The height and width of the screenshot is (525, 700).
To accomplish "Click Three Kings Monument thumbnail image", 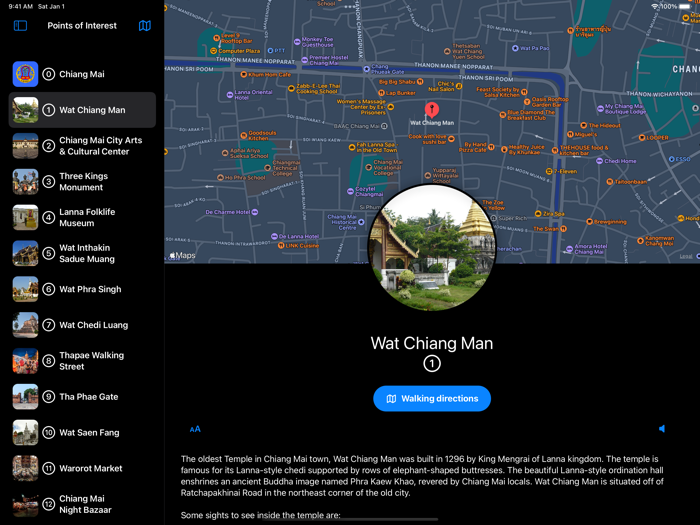I will point(25,182).
